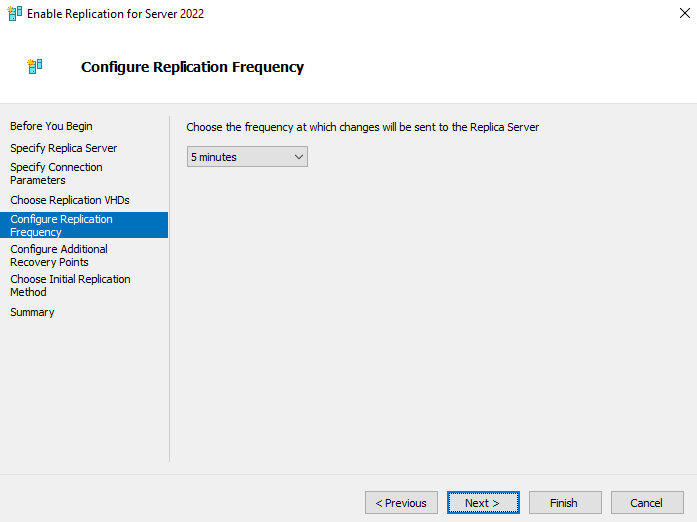Screen dimensions: 697x522
Task: Go to the Before You Begin step
Action: click(51, 126)
